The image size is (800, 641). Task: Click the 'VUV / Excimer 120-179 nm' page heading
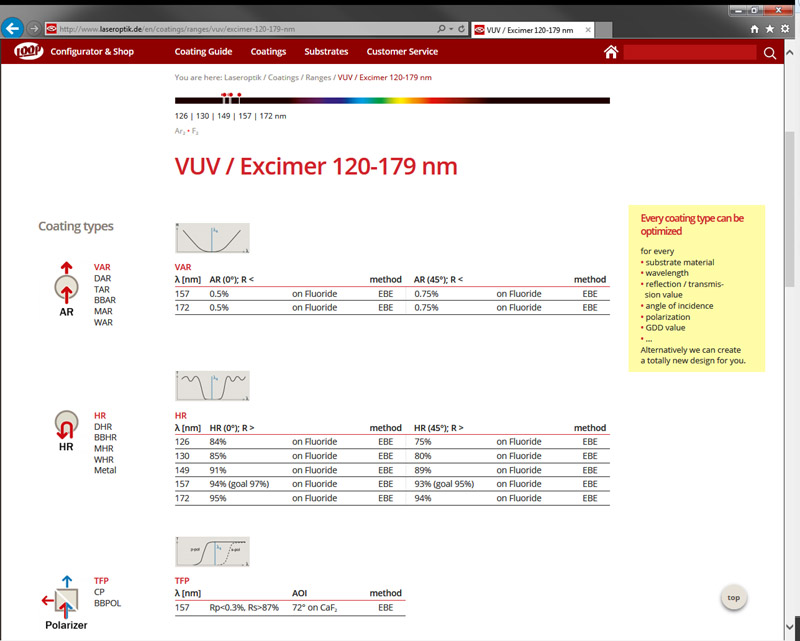point(316,166)
